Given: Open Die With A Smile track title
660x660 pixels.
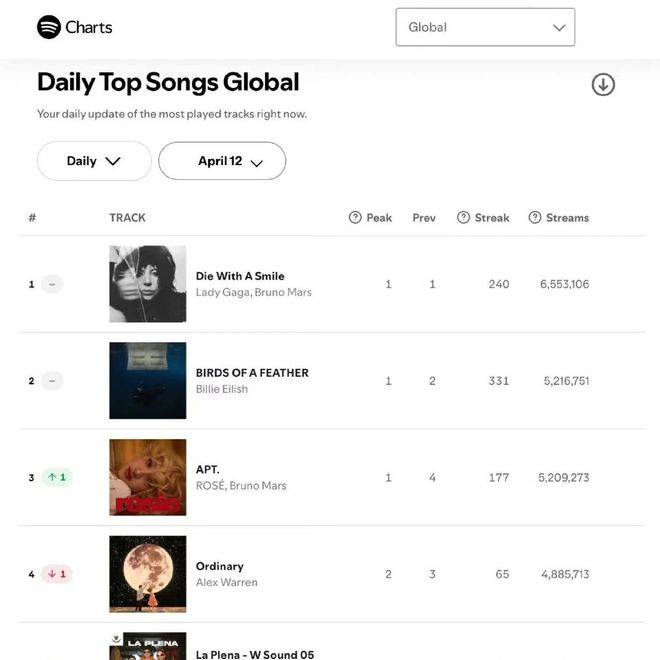Looking at the screenshot, I should pyautogui.click(x=240, y=276).
